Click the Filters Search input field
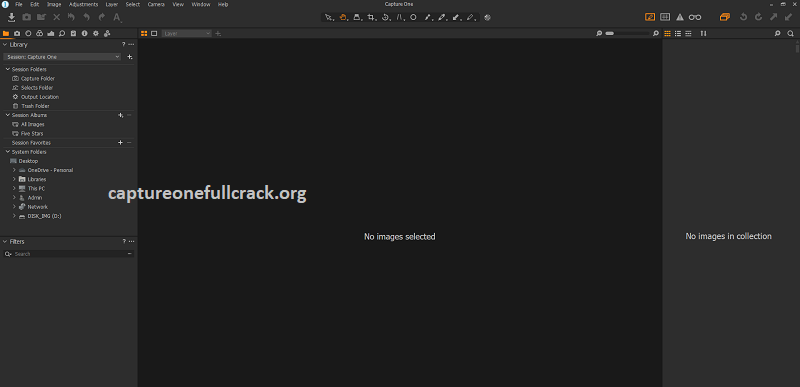Screen dimensions: 800x387 [69, 254]
